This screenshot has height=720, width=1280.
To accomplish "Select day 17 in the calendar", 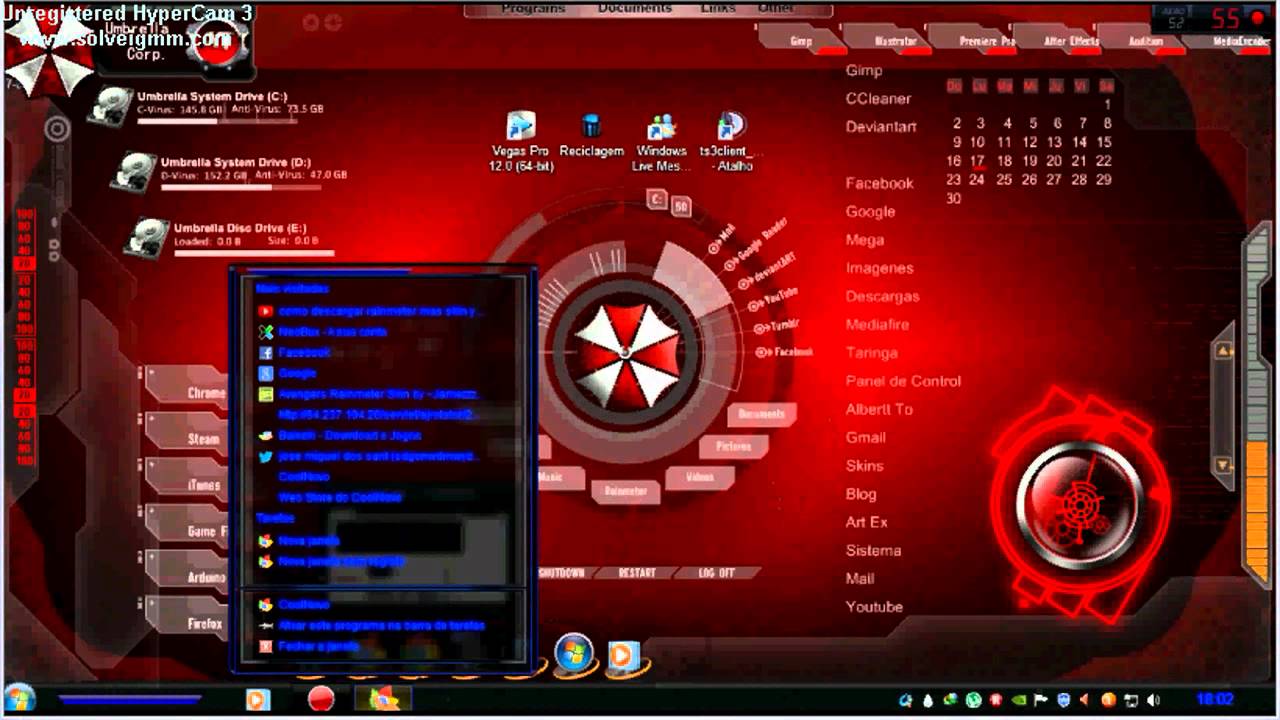I will pos(977,160).
